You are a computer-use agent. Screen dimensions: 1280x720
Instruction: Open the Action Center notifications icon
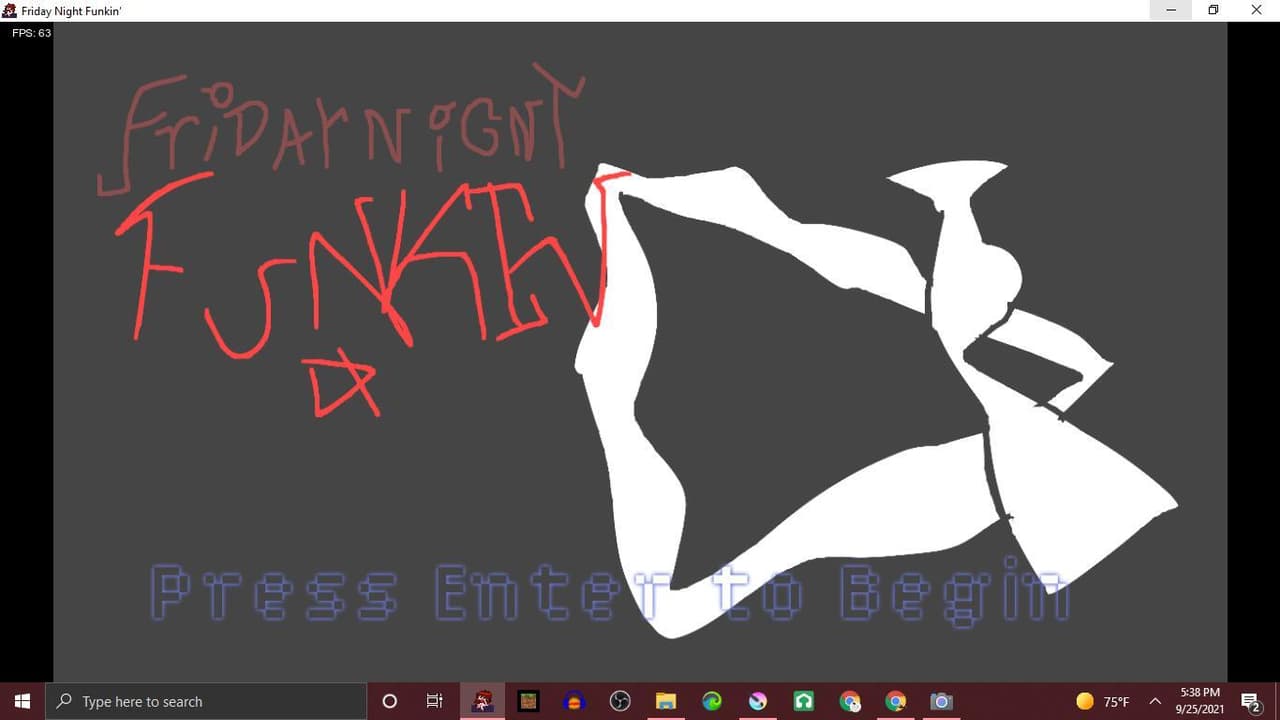click(x=1250, y=701)
